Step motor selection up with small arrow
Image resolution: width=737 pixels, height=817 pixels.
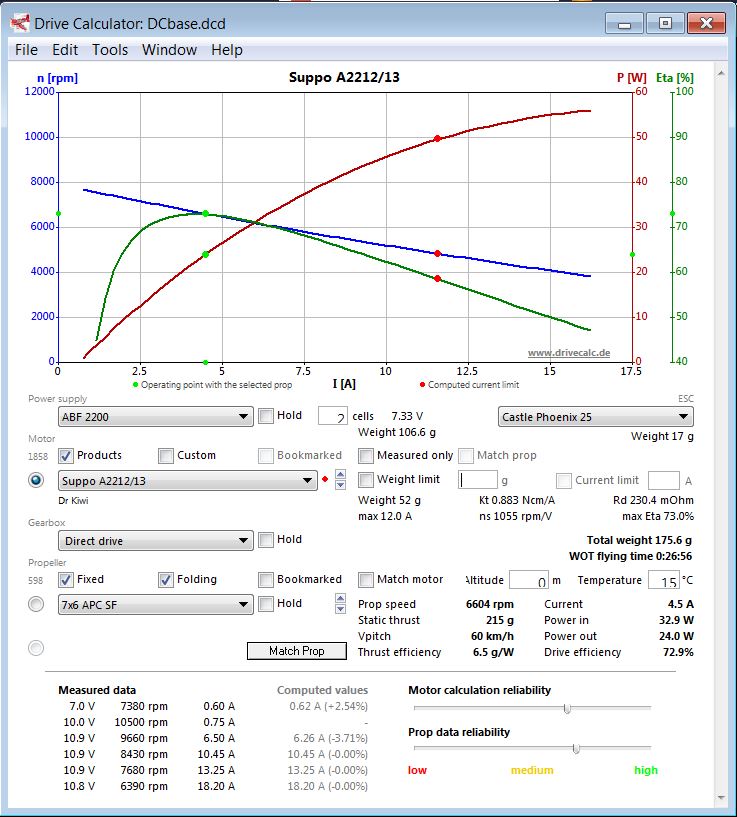340,474
